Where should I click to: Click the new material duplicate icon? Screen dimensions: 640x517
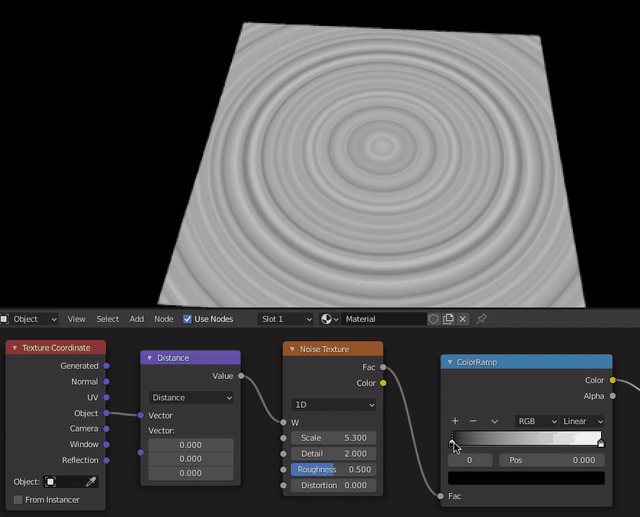[x=448, y=319]
